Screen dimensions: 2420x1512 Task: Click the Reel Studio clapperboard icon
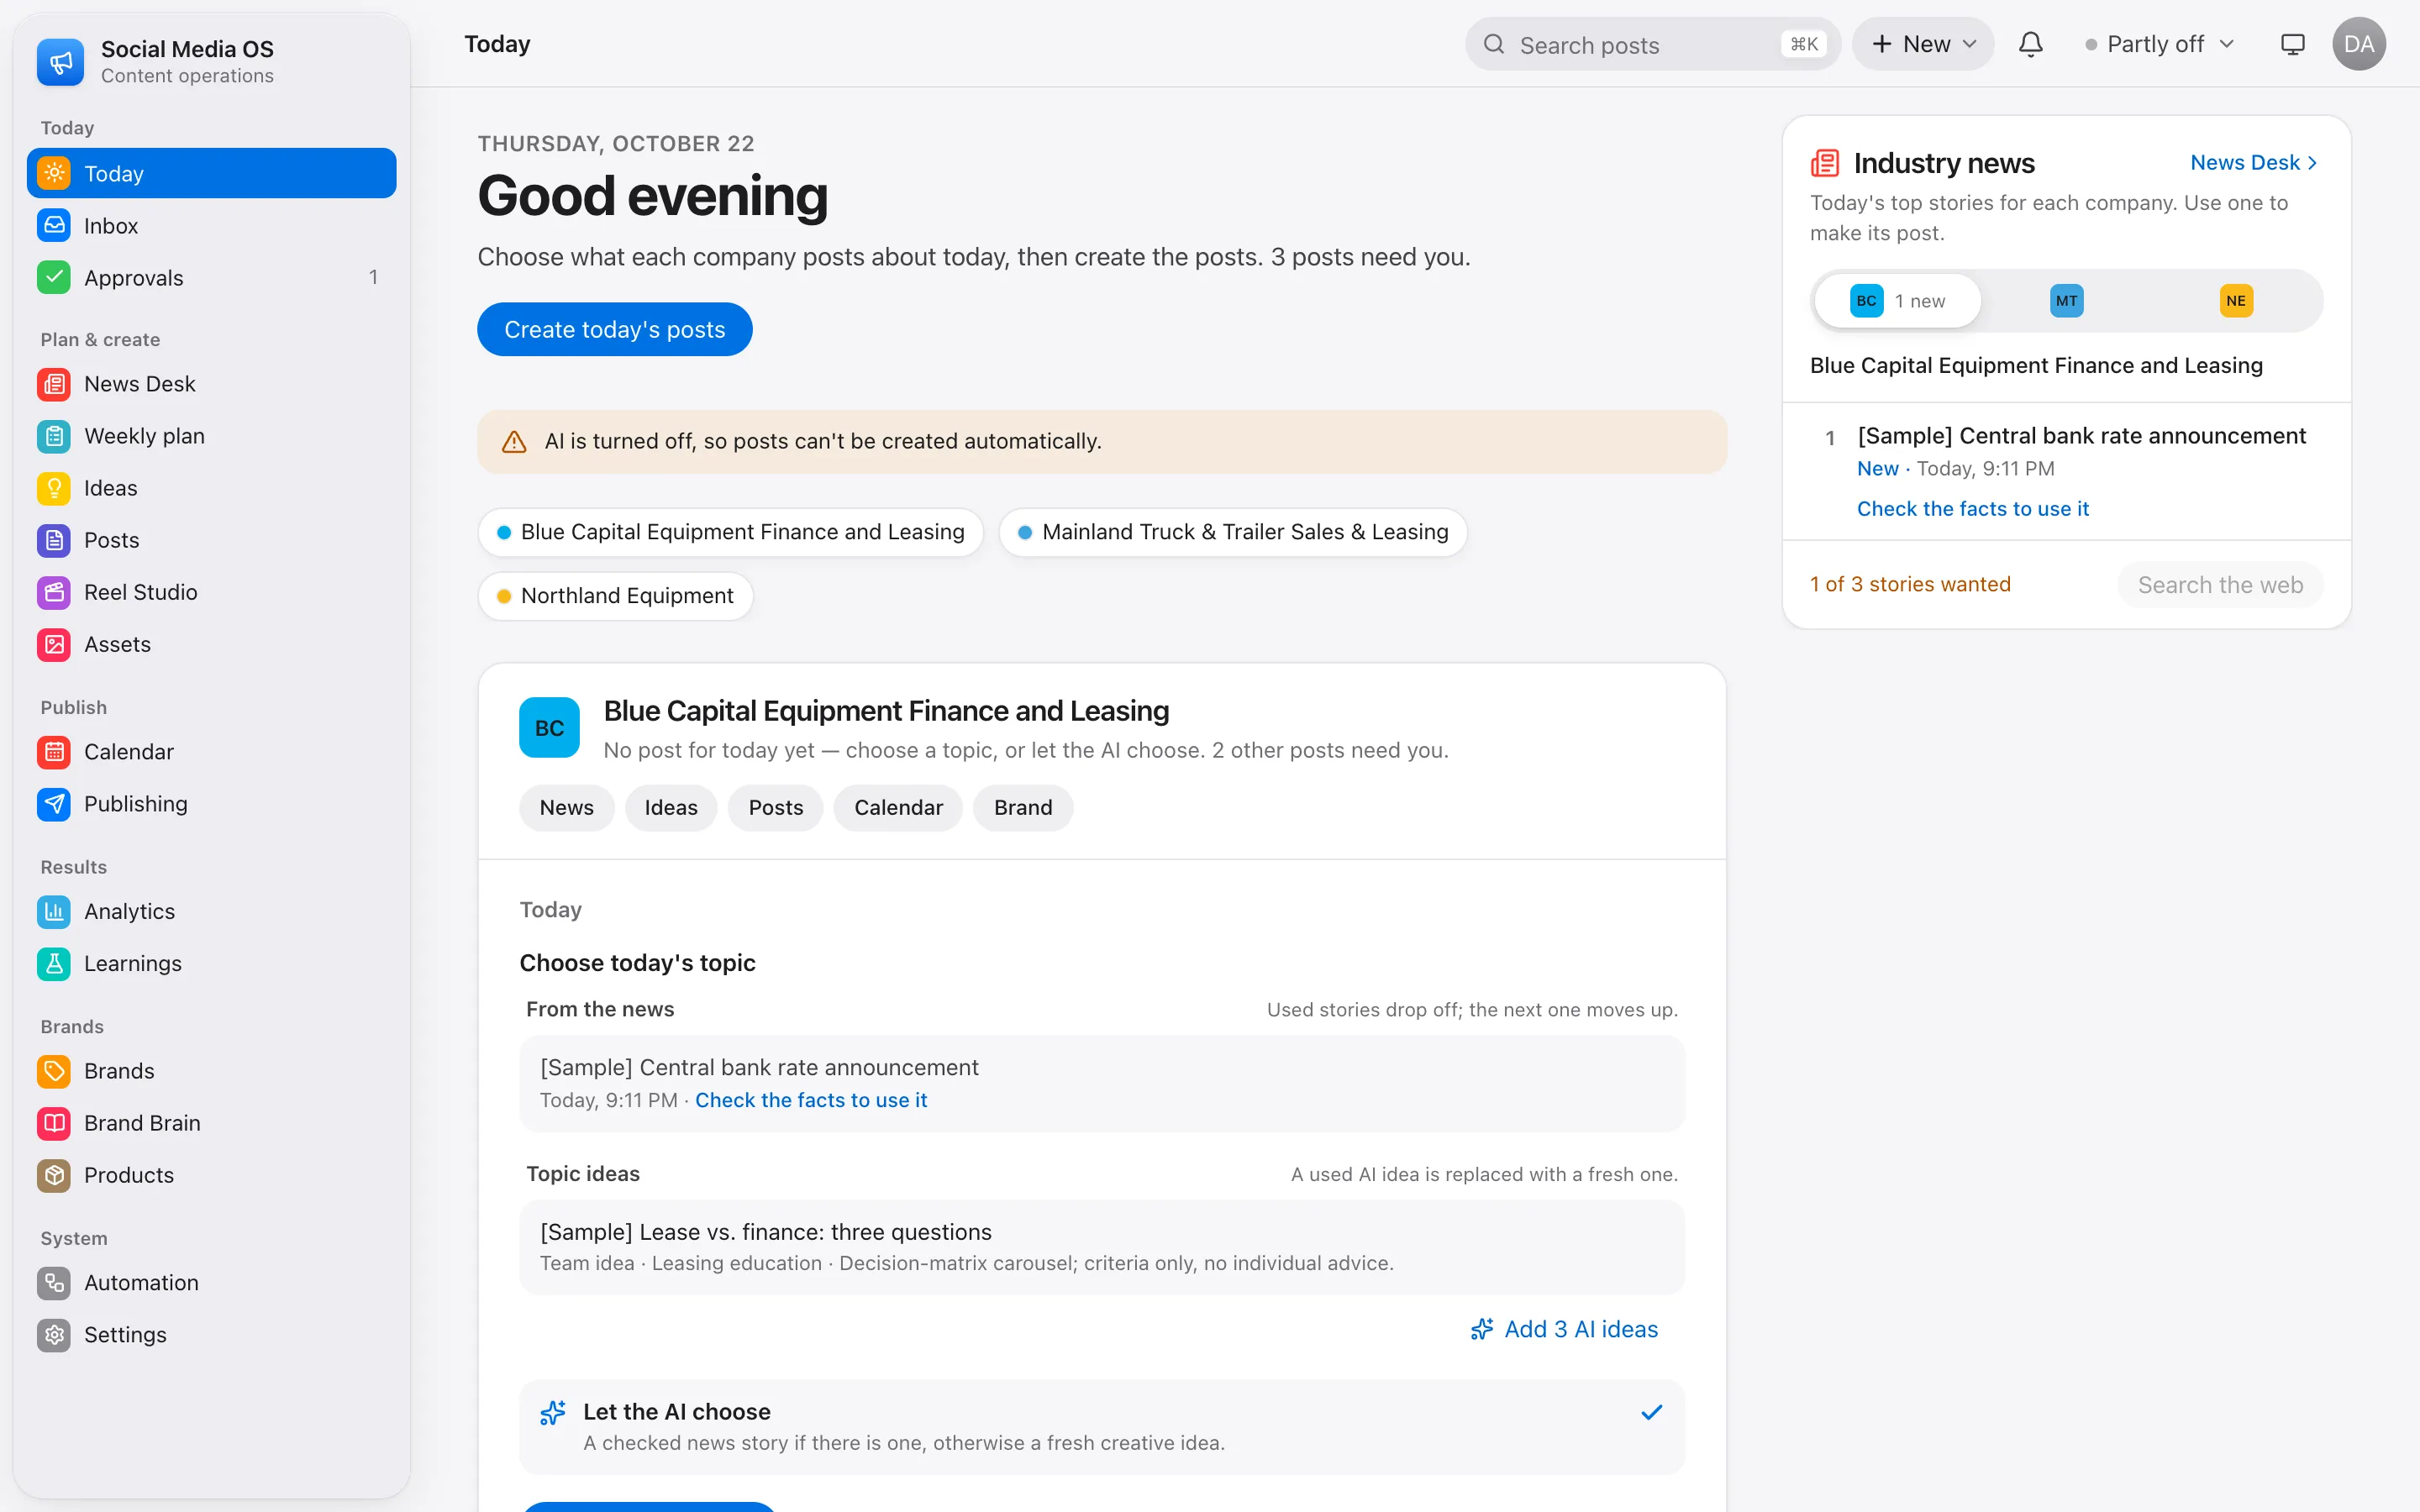[54, 592]
